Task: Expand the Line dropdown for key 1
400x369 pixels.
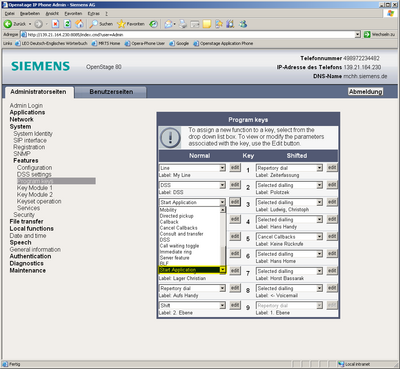Action: point(223,168)
